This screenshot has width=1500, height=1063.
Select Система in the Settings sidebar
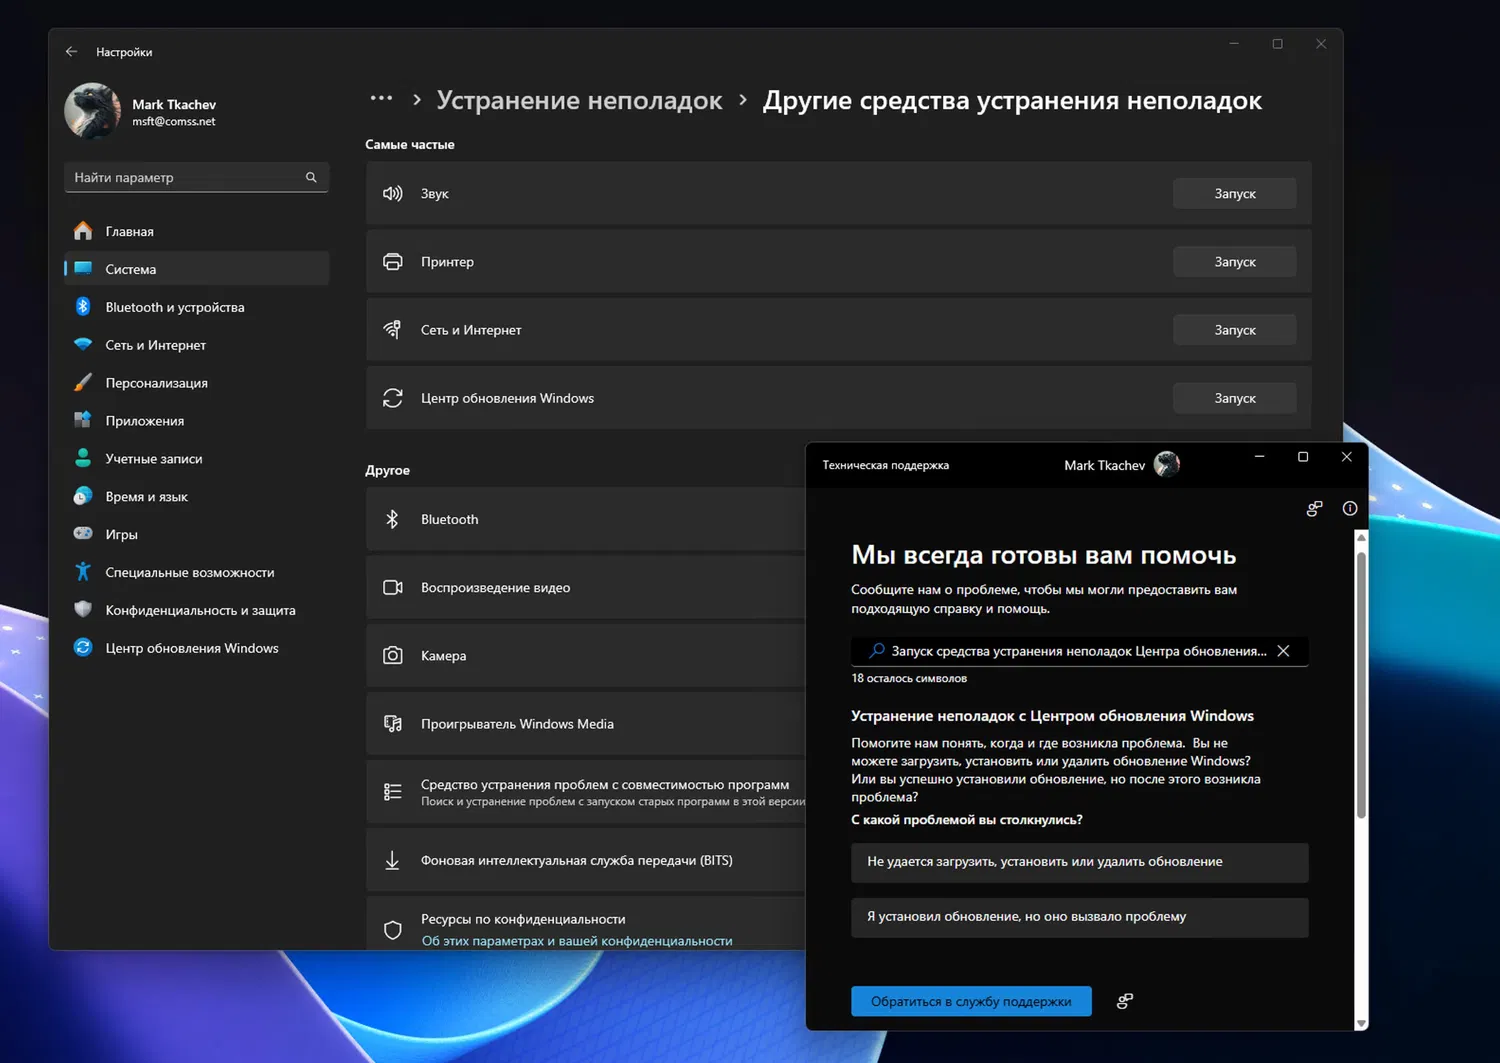click(x=196, y=269)
